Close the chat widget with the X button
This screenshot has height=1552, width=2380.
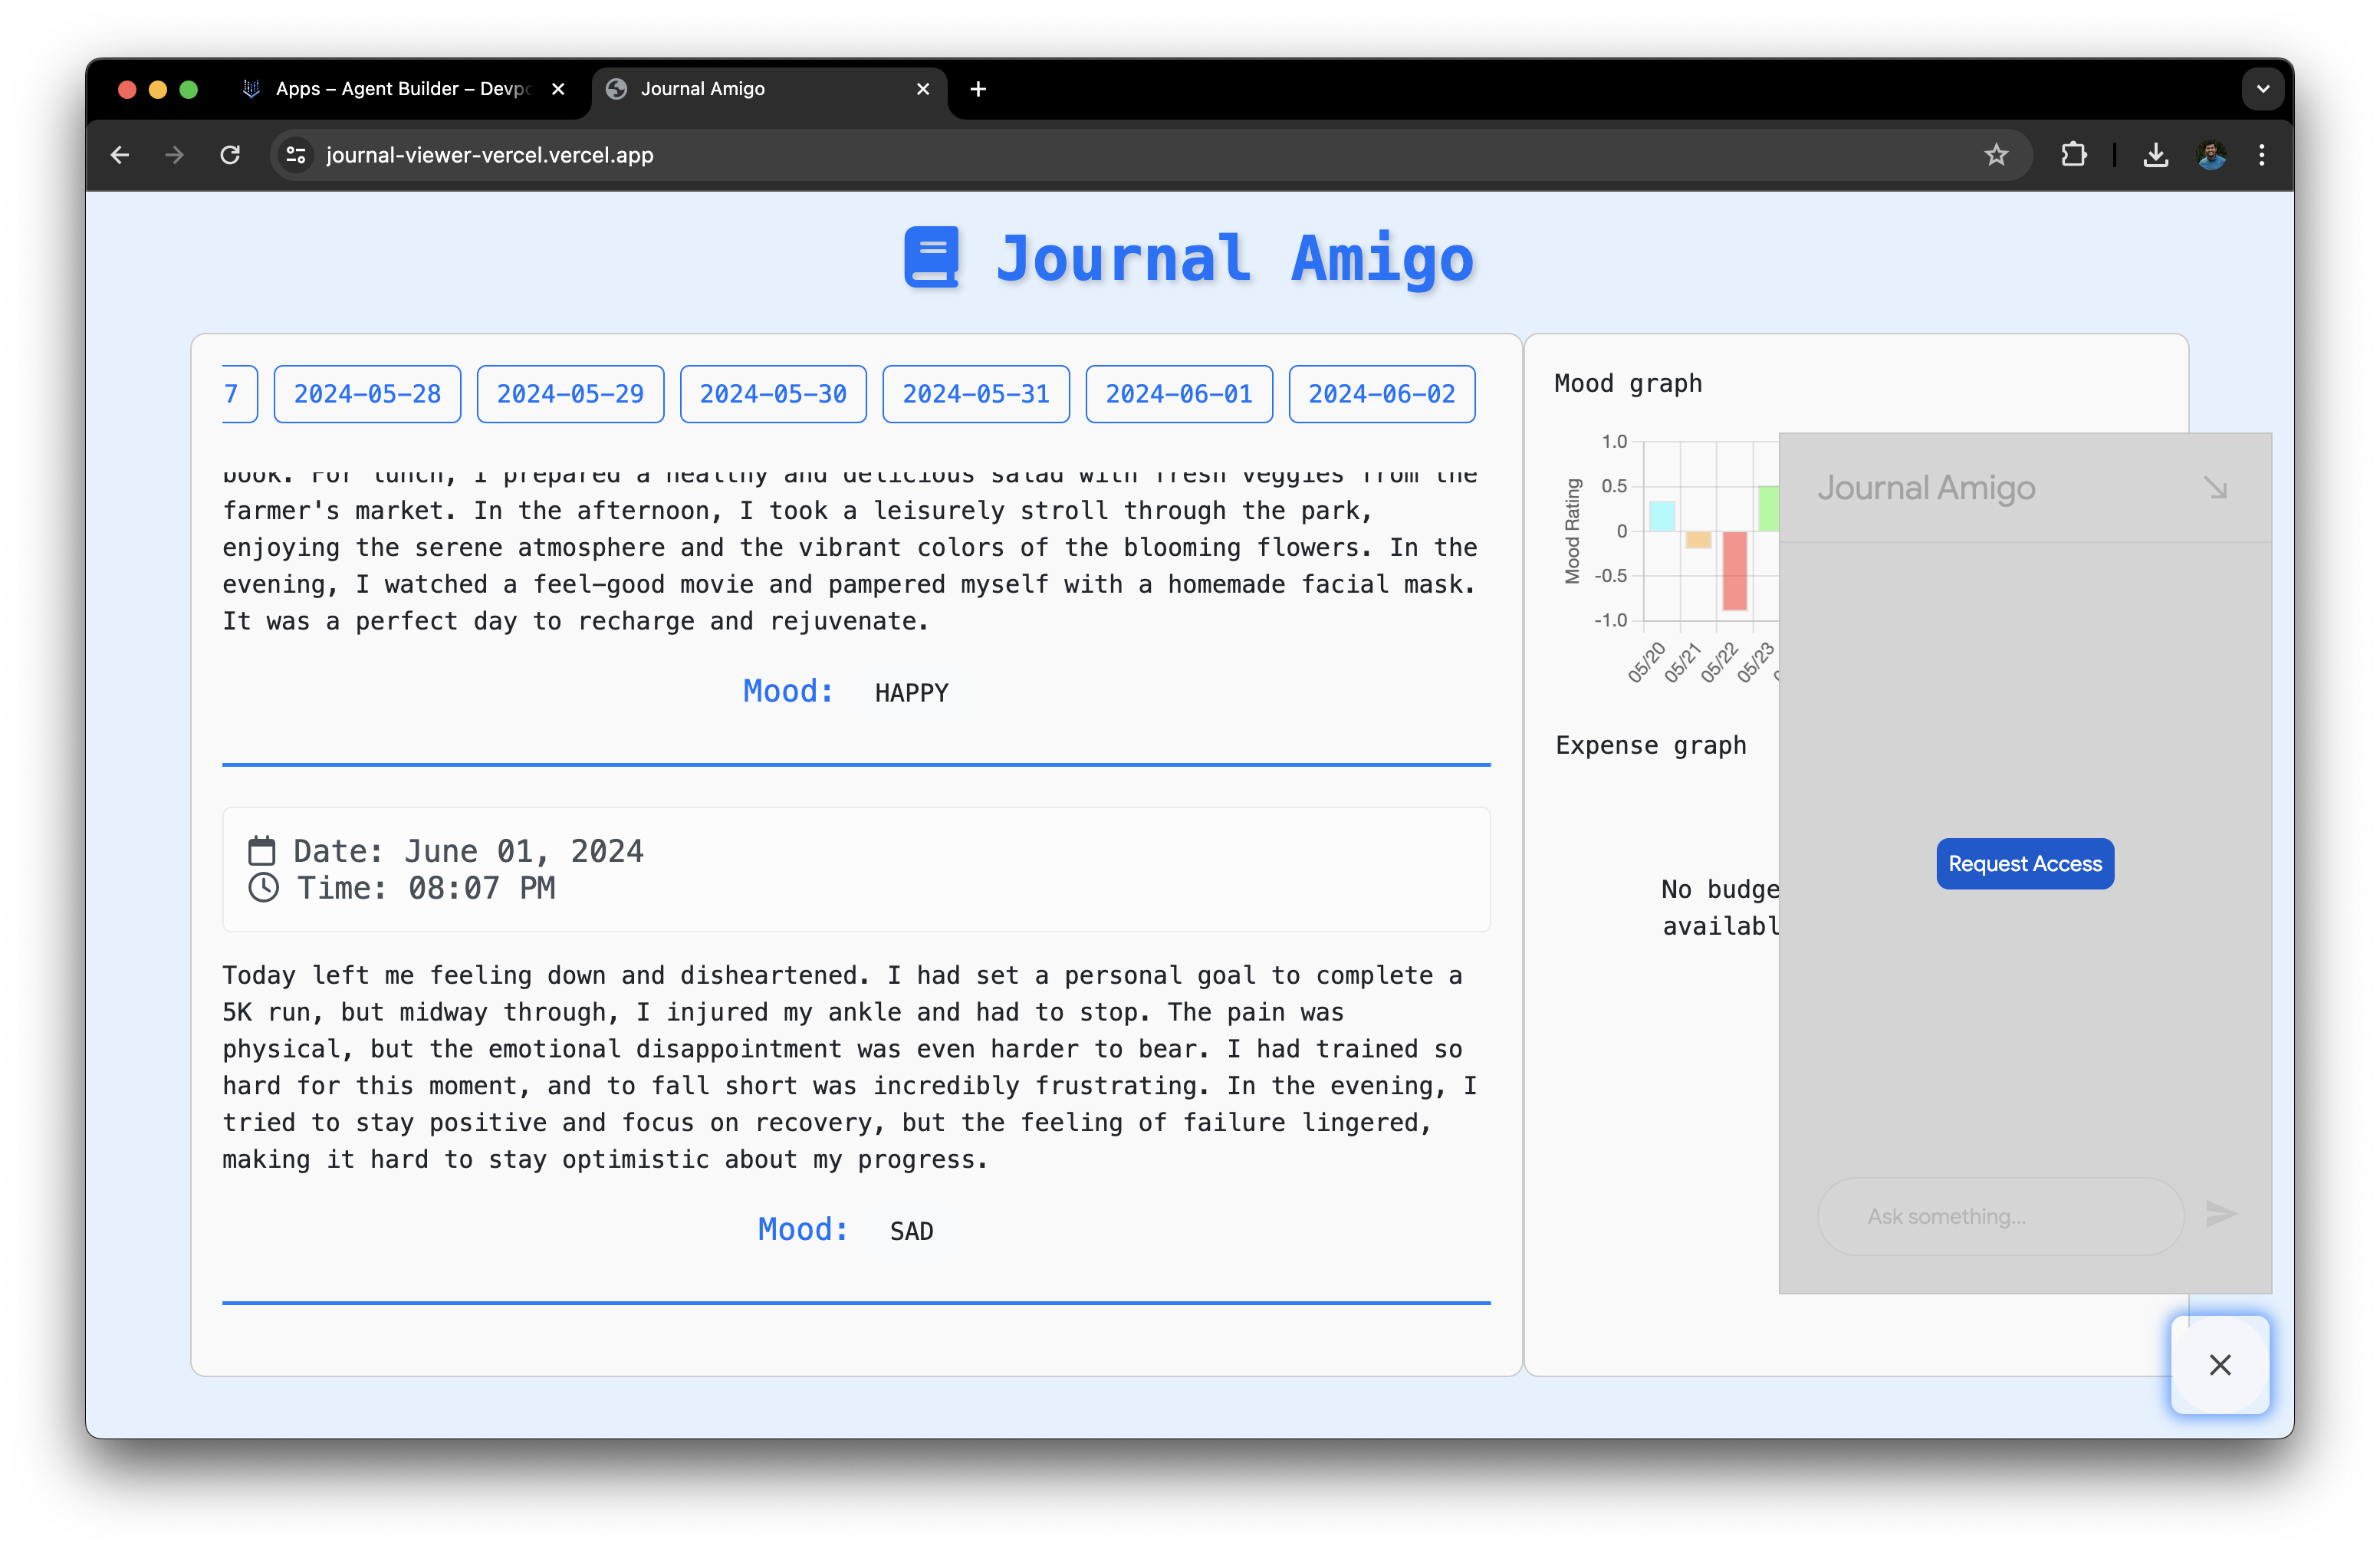coord(2220,1365)
